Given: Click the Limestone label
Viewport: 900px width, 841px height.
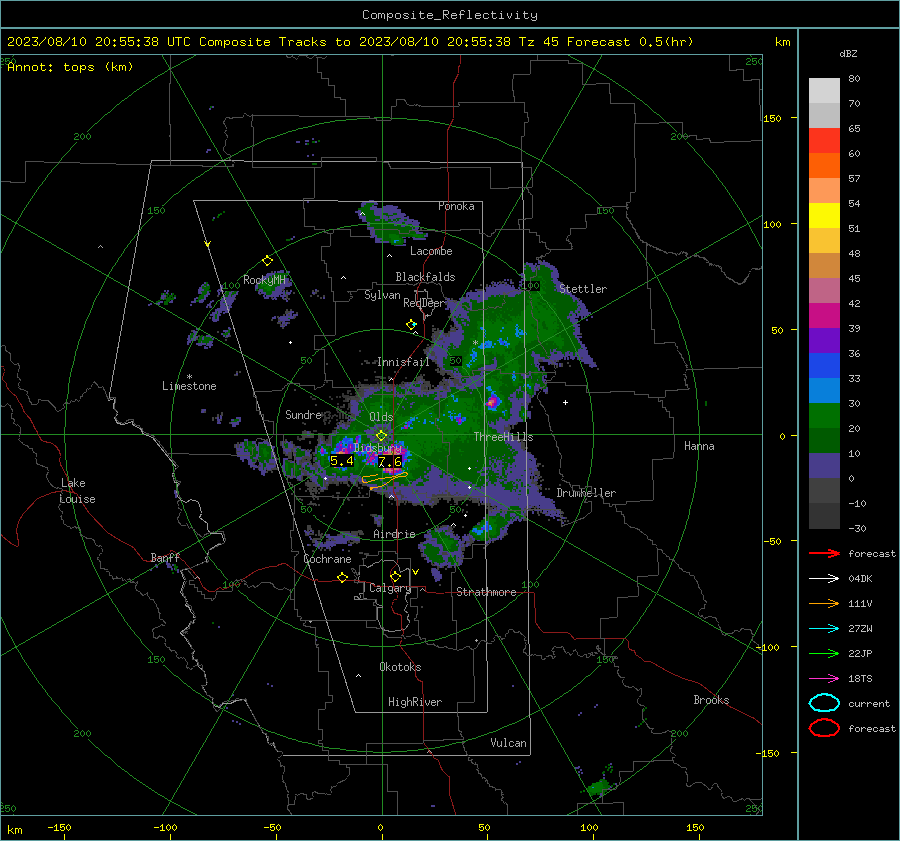Looking at the screenshot, I should pyautogui.click(x=189, y=386).
